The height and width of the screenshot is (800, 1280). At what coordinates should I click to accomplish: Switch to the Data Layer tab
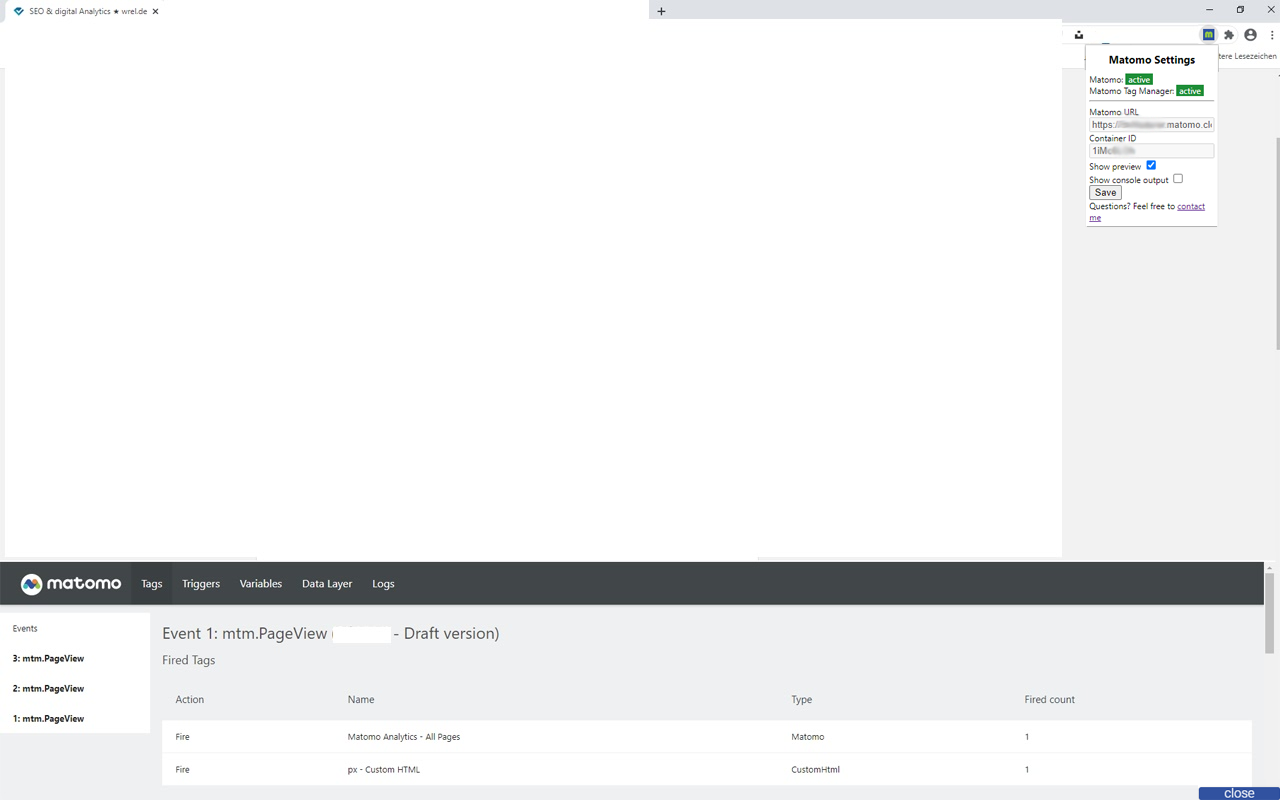click(327, 584)
